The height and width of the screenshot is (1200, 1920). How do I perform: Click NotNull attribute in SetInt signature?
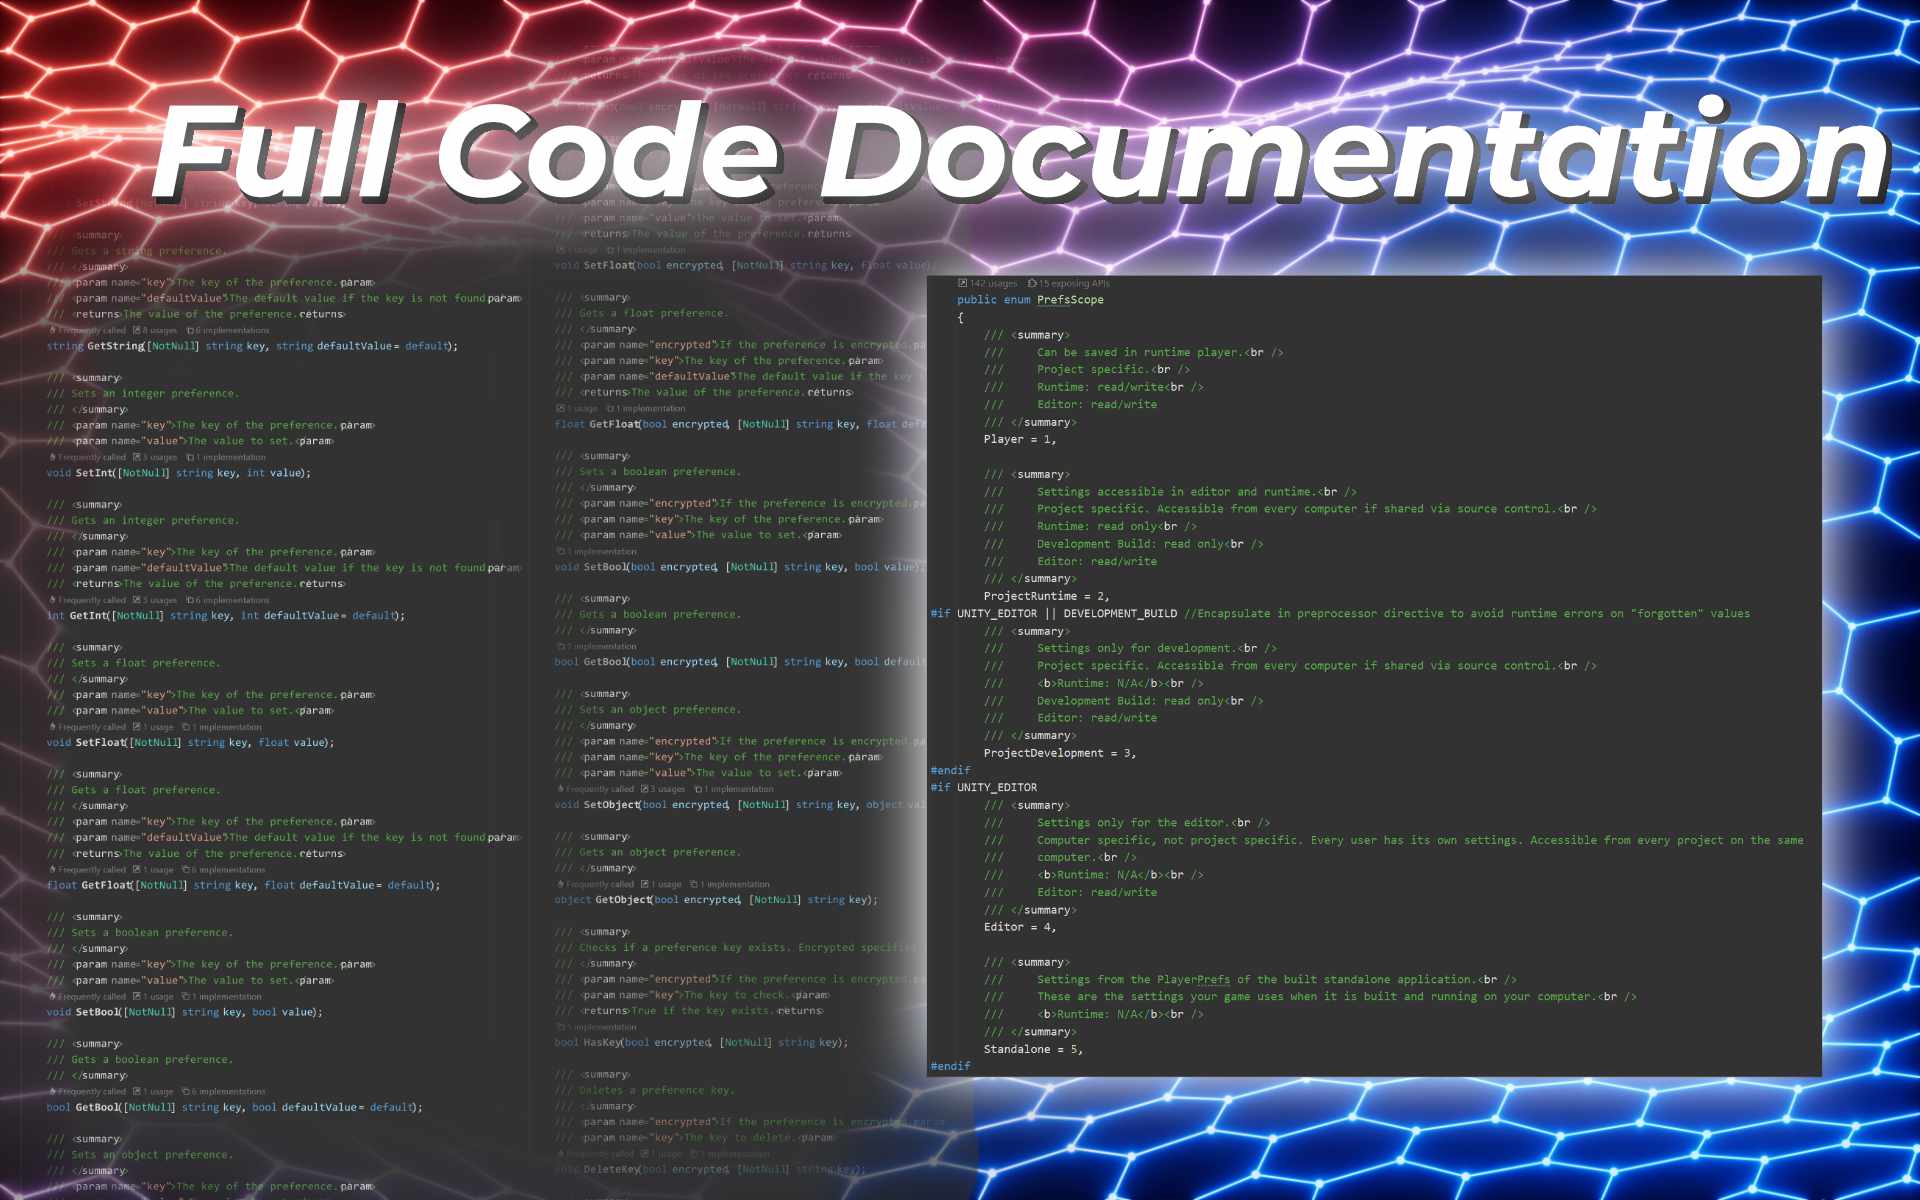tap(144, 473)
